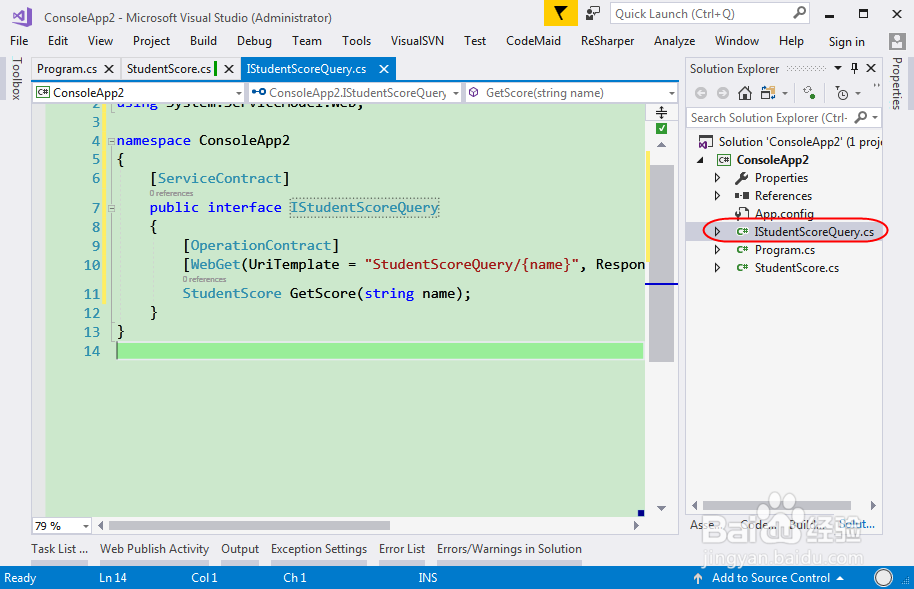Click the green check code analysis indicator
The image size is (914, 589).
tap(661, 129)
